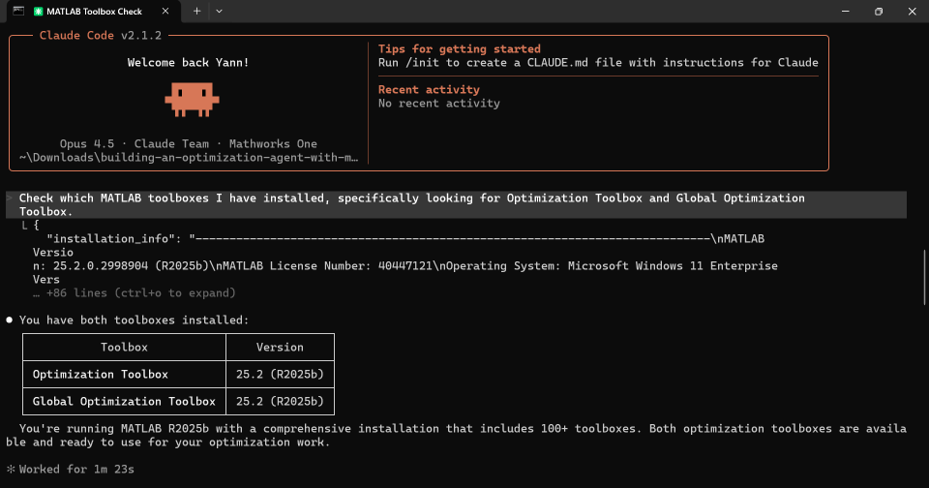Click the green icon on MATLAB Toolbox Check tab
The width and height of the screenshot is (929, 488).
tap(38, 11)
